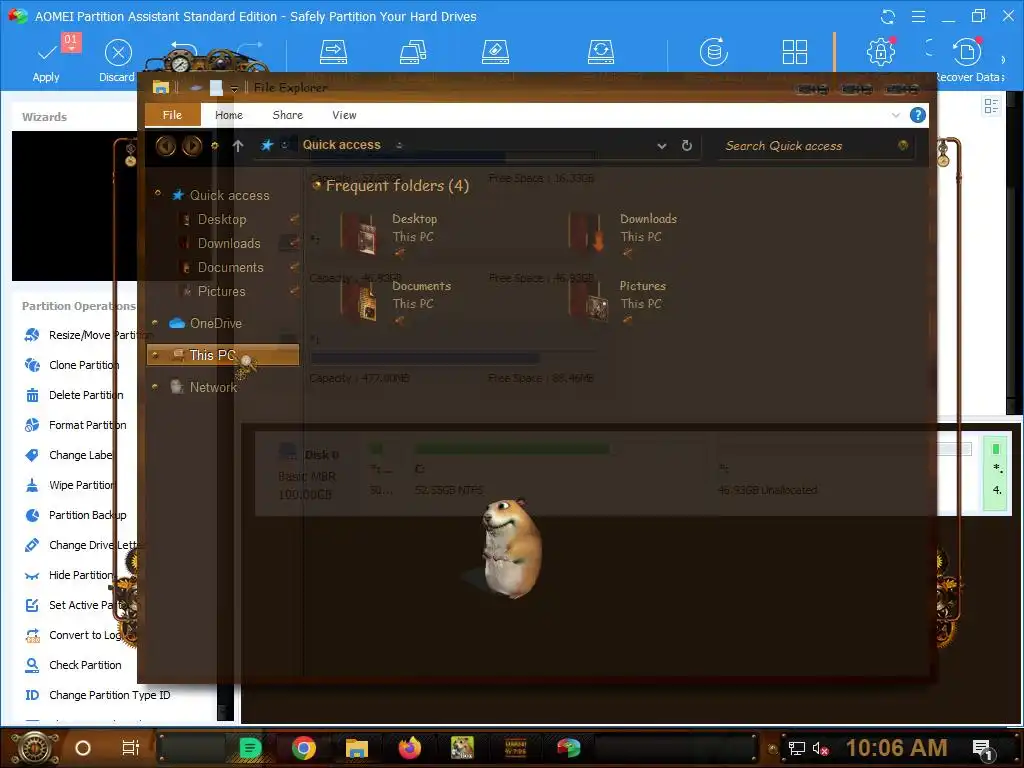Click the wipe disk eraser icon in AOMEI toolbar
The height and width of the screenshot is (768, 1024).
[x=495, y=52]
